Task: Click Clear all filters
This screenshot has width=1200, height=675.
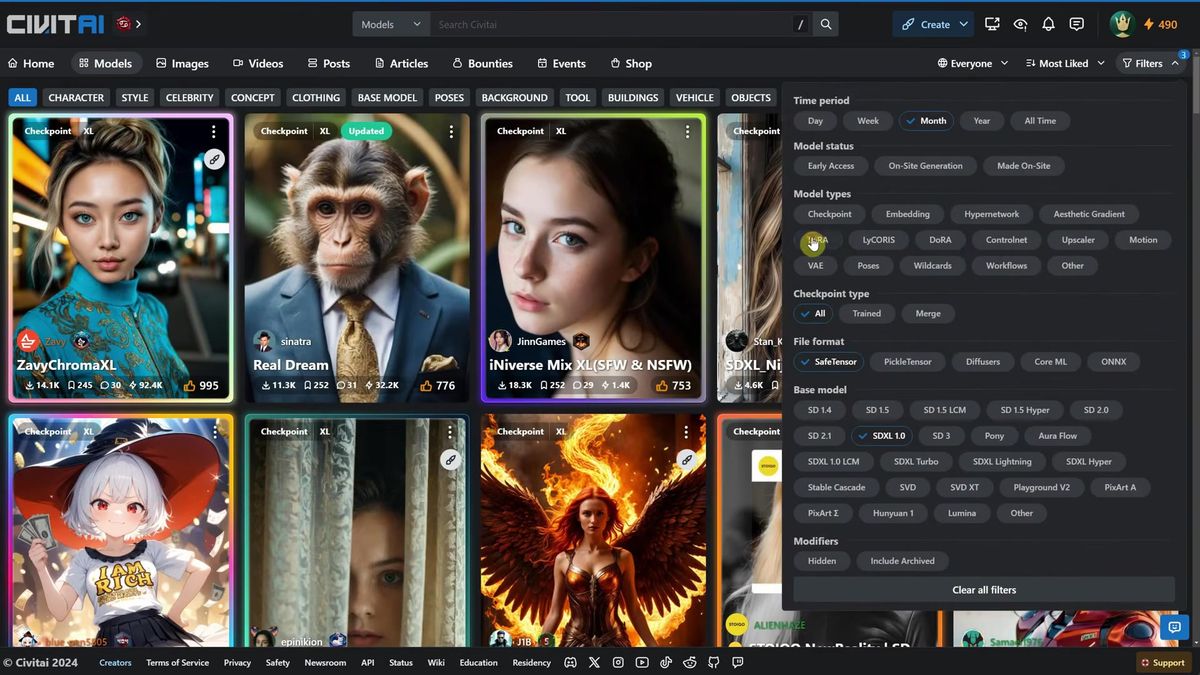Action: [x=984, y=590]
